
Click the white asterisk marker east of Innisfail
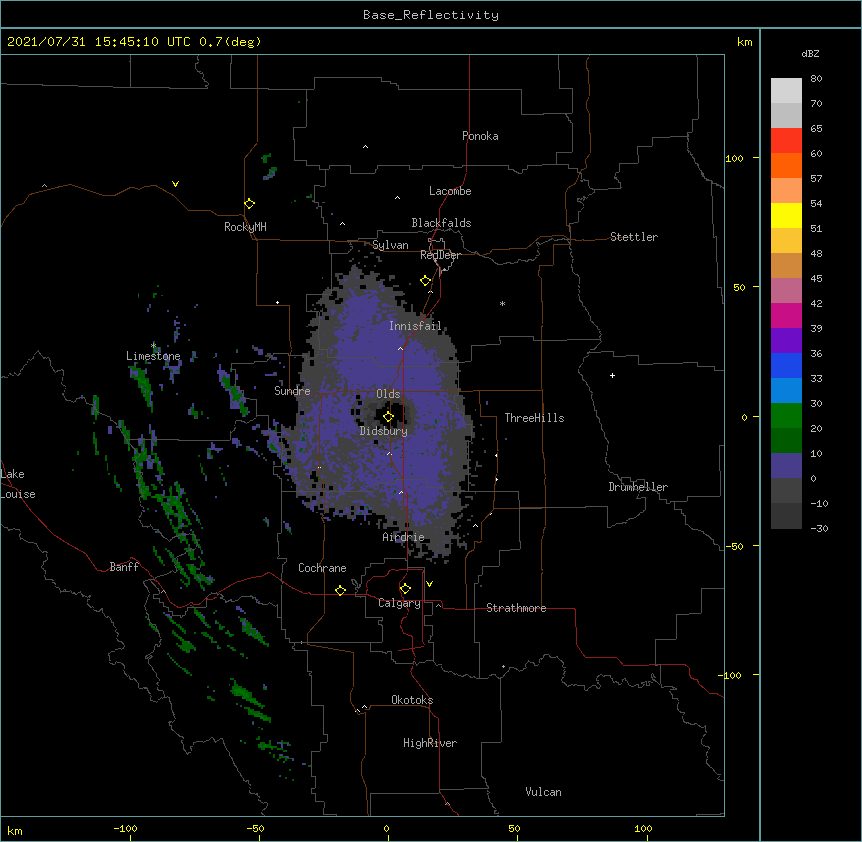(x=502, y=303)
